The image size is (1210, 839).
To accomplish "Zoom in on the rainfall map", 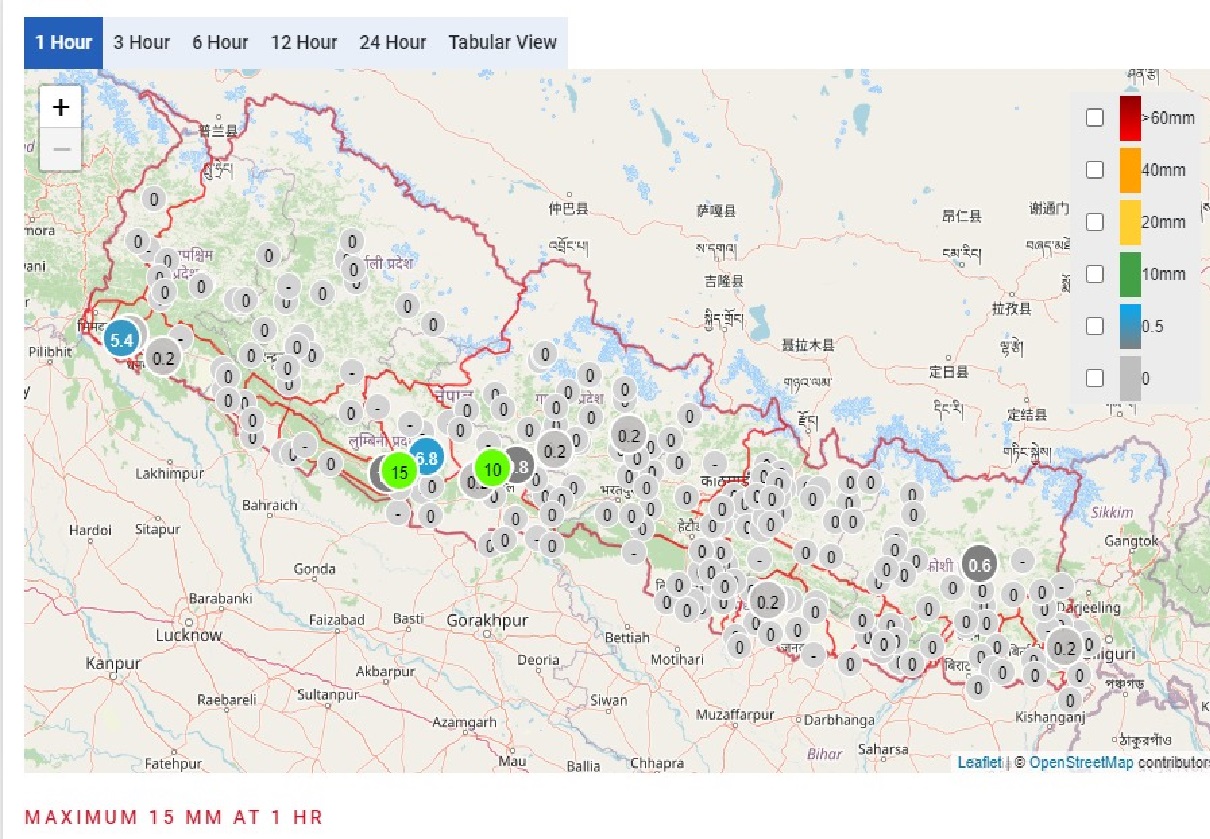I will pyautogui.click(x=61, y=108).
